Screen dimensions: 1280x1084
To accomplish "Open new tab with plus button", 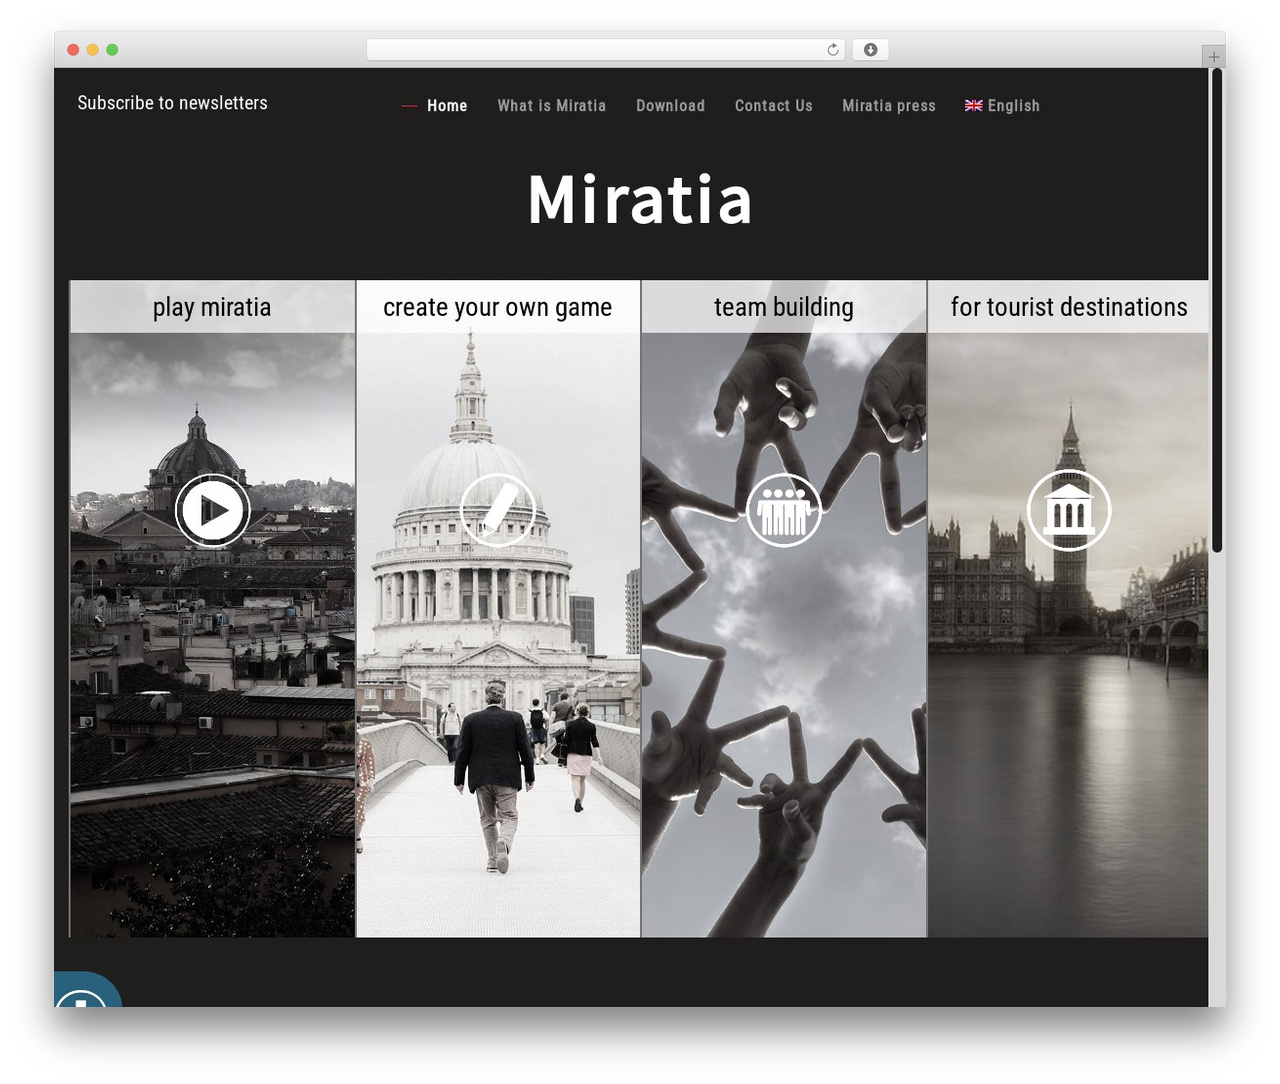I will pos(1213,57).
